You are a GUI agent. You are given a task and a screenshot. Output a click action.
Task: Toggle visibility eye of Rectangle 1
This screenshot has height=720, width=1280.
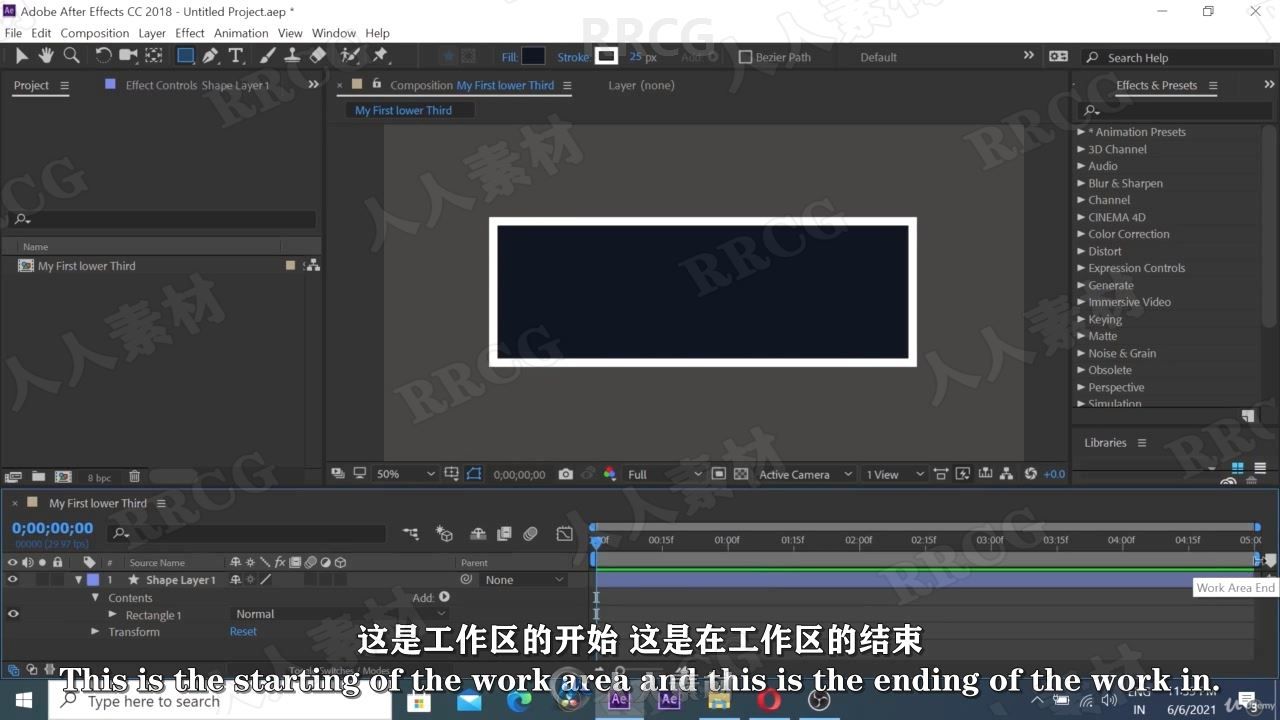coord(13,614)
